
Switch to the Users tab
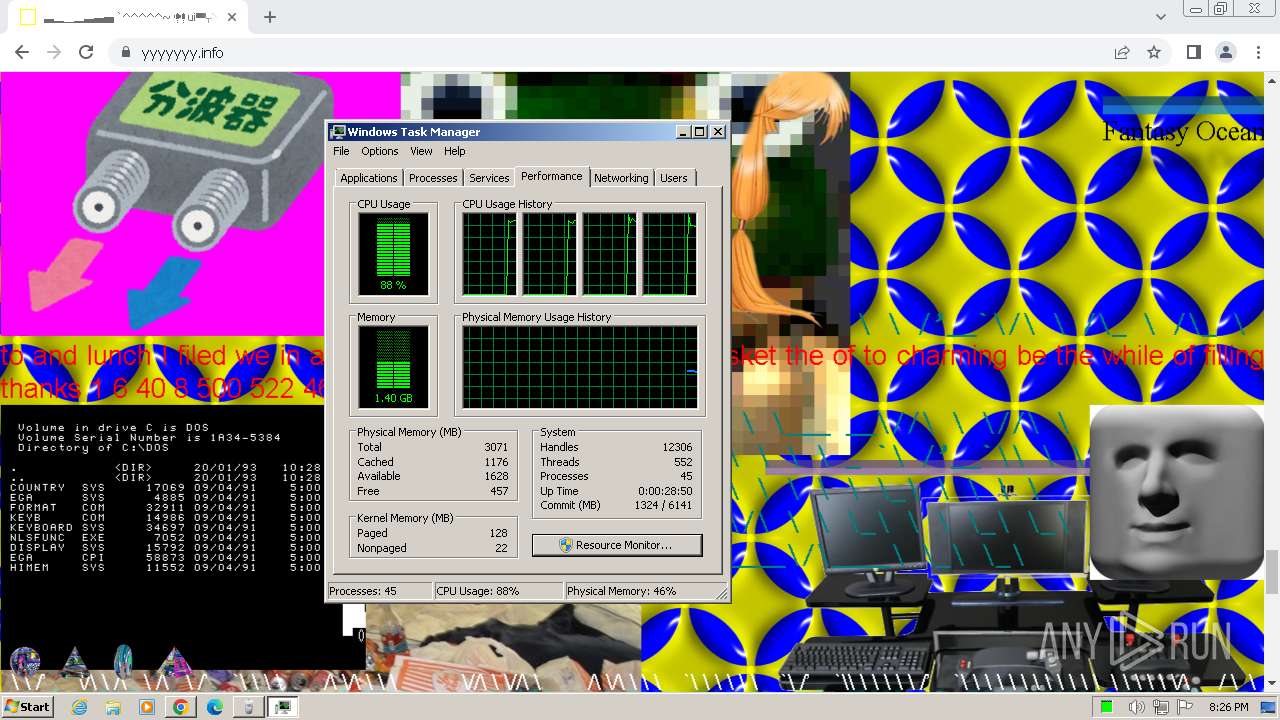tap(674, 178)
